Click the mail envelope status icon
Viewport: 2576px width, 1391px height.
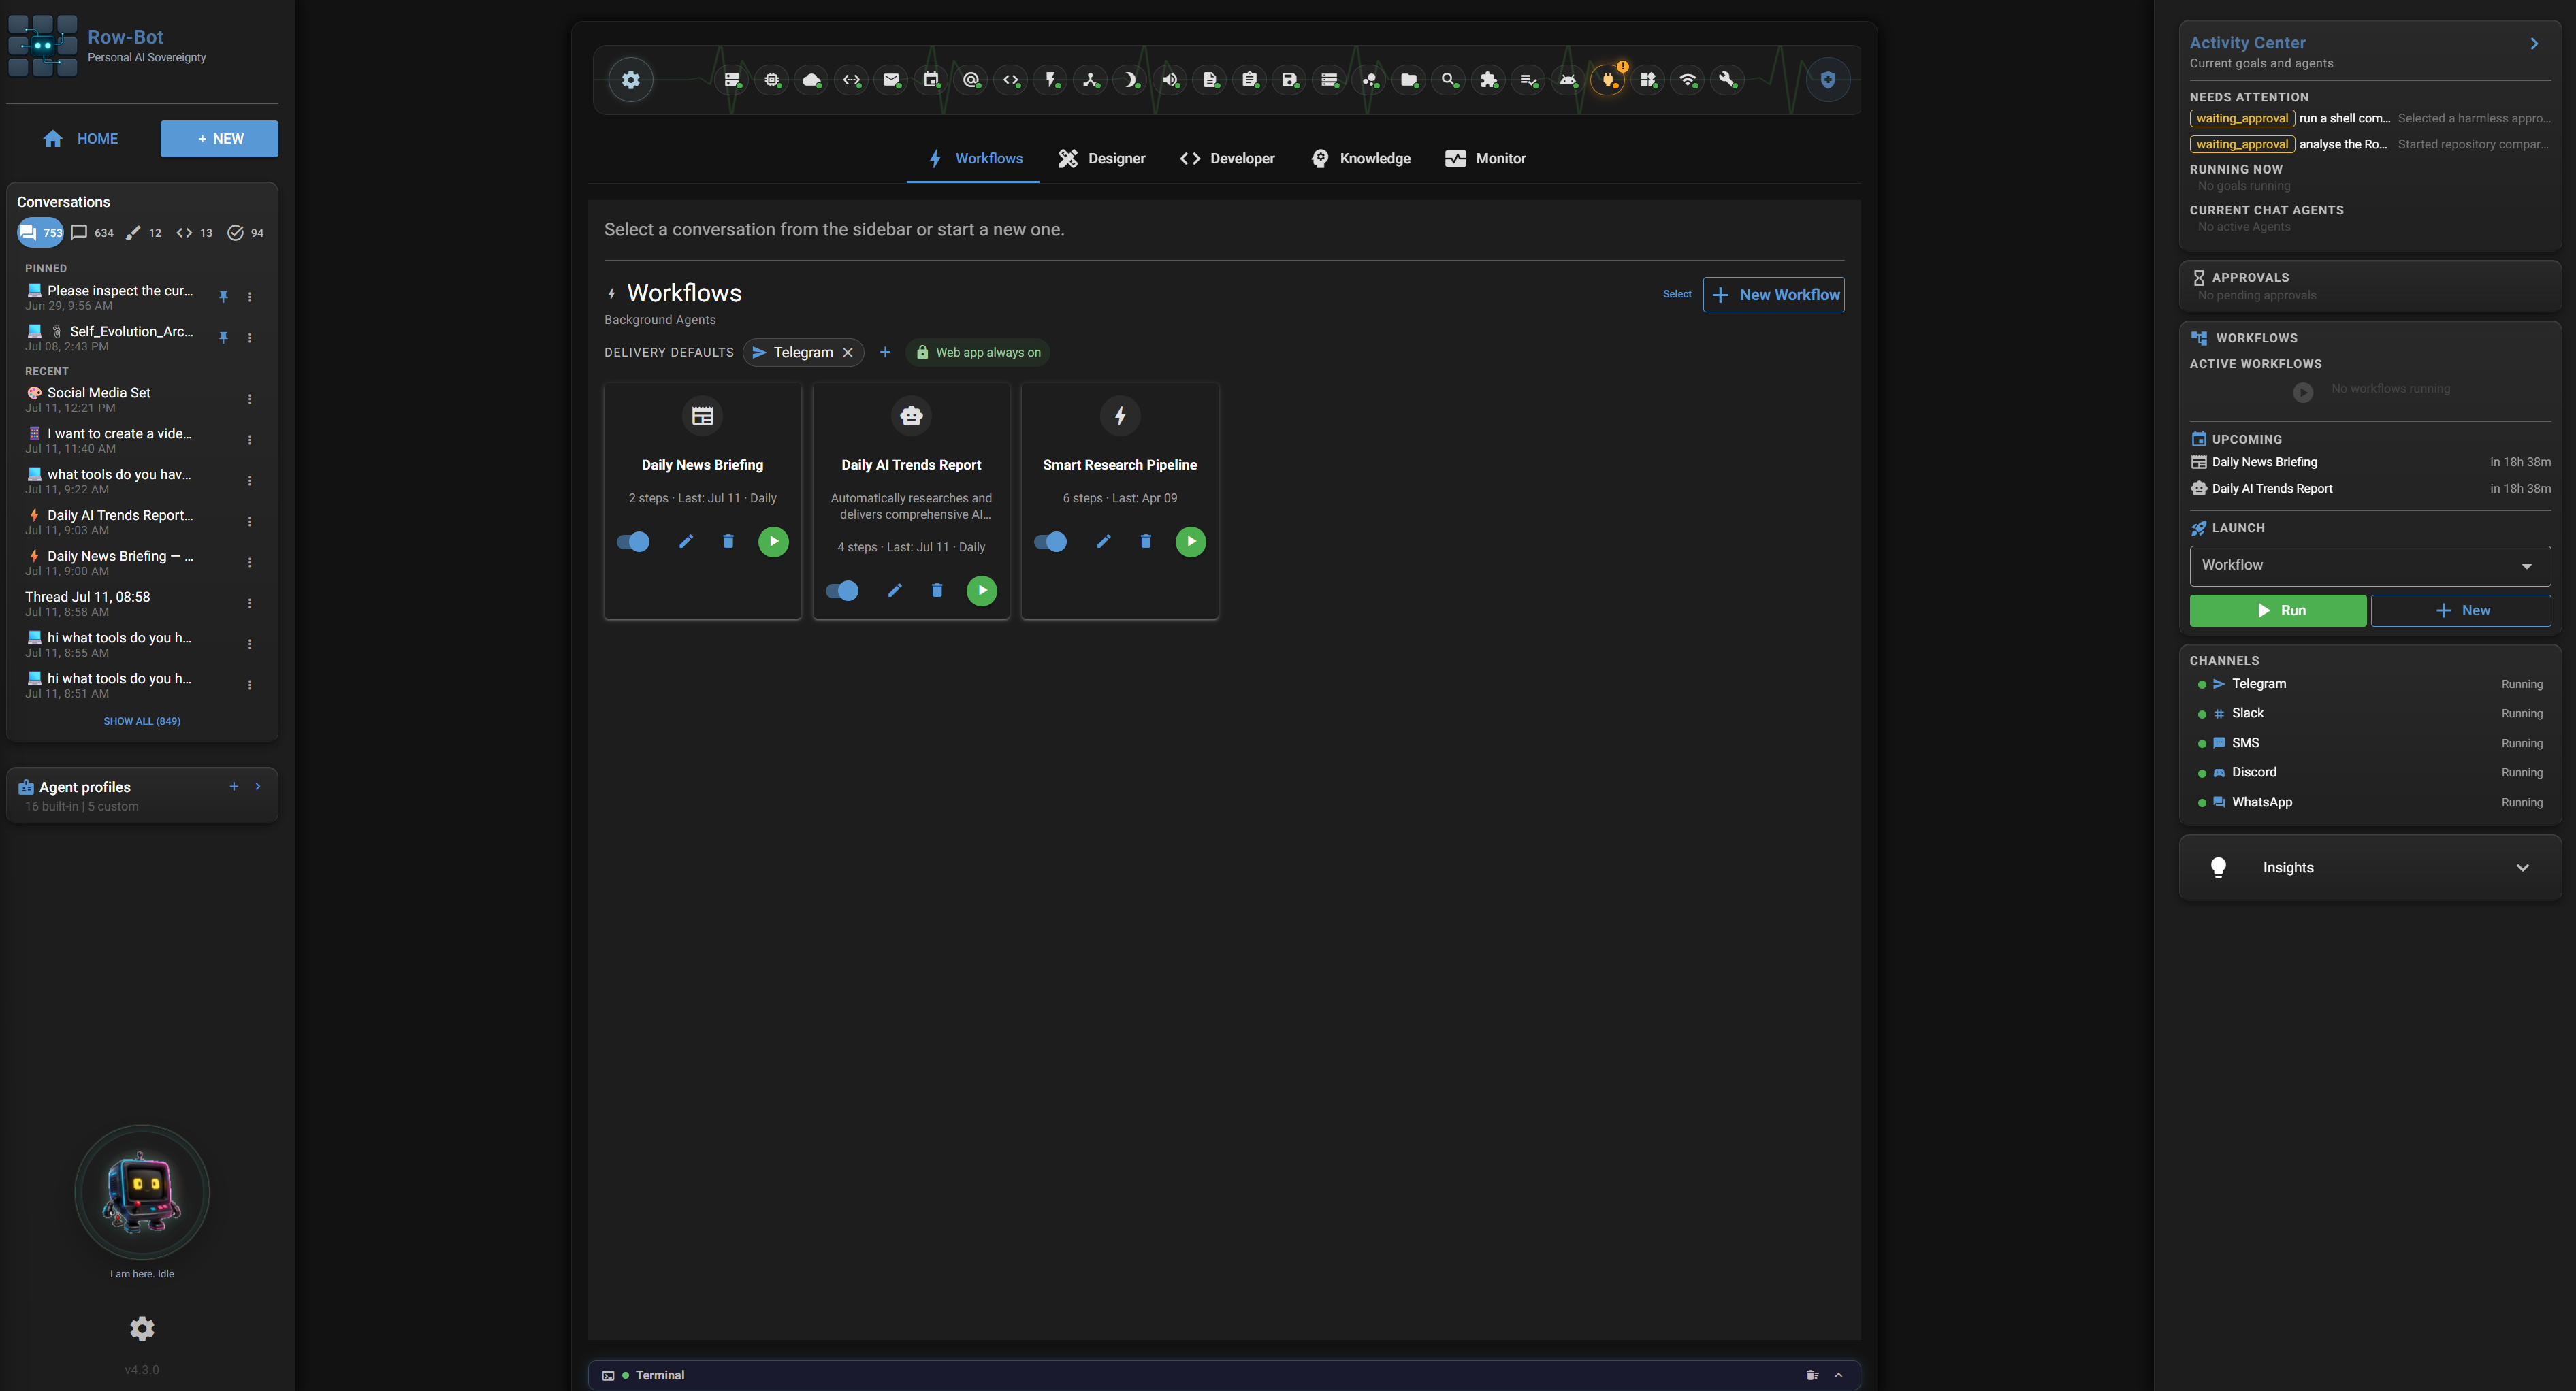891,80
